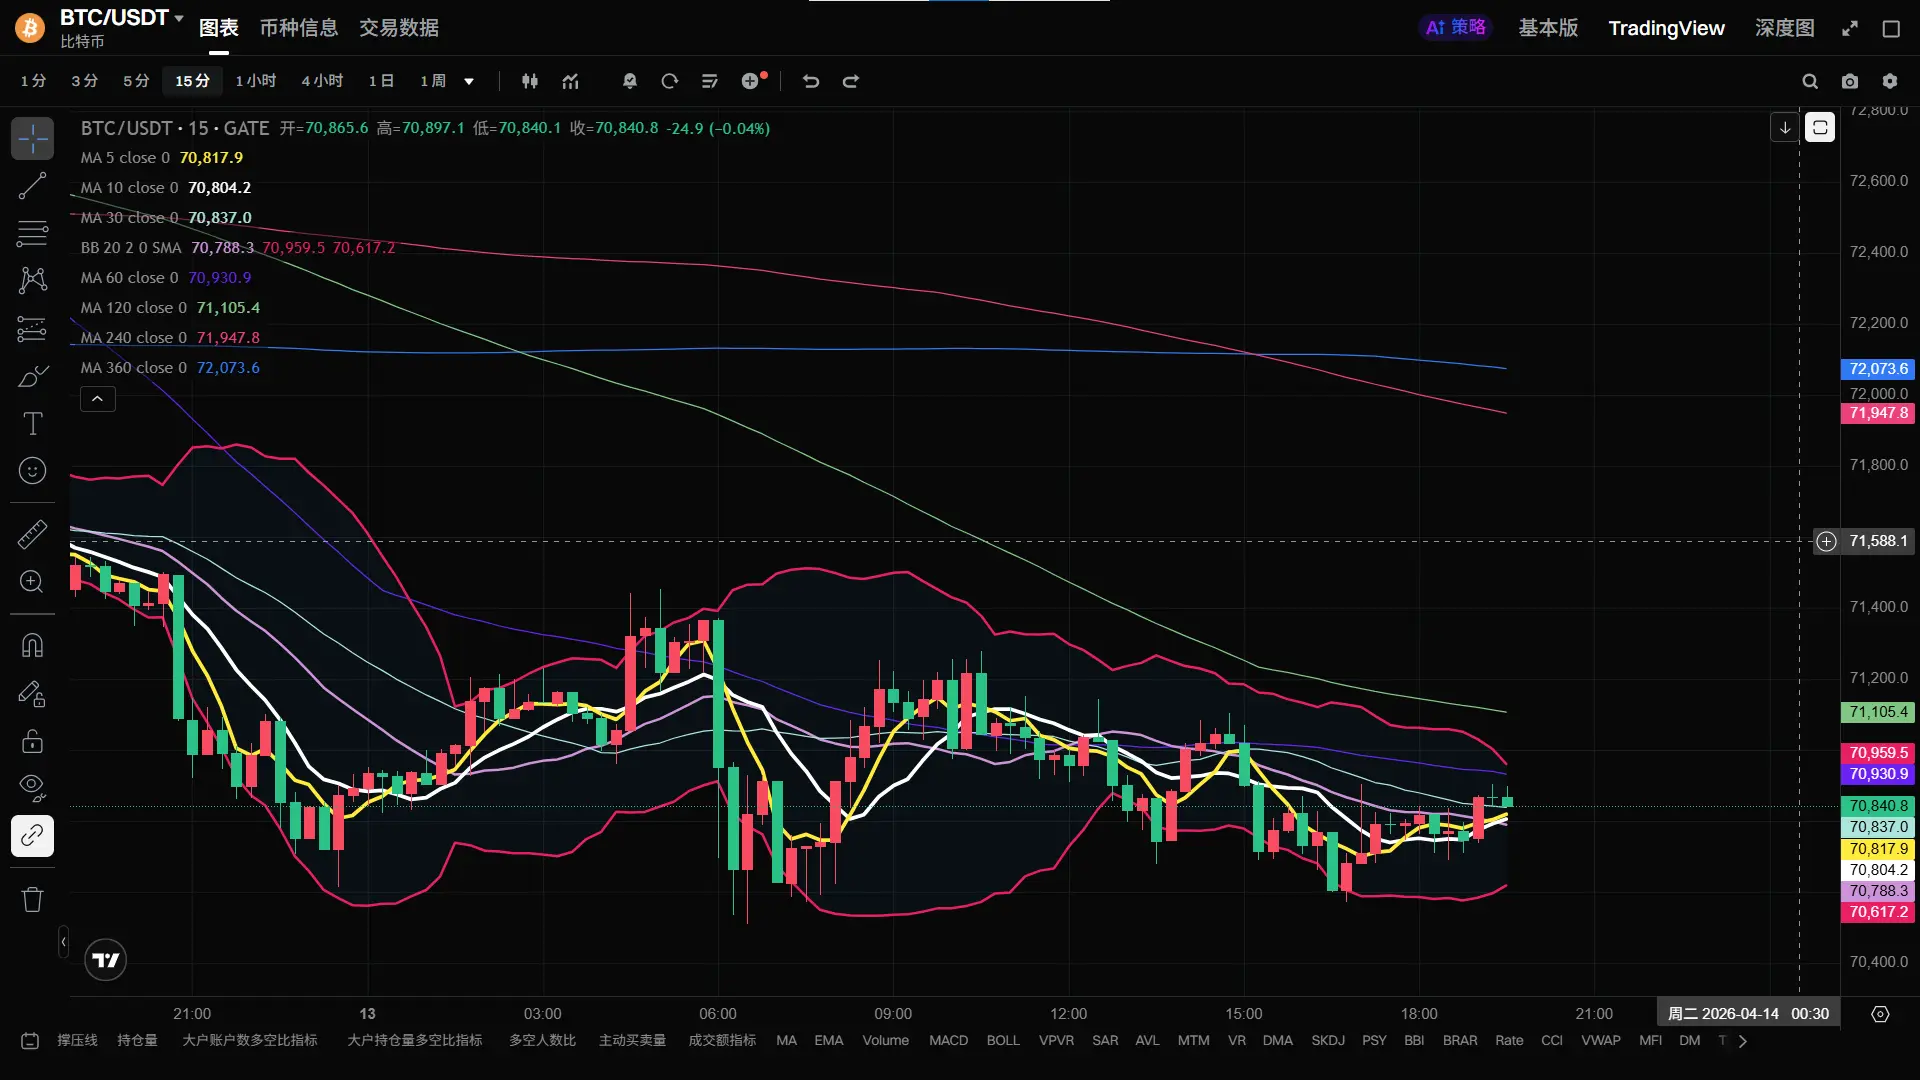Screen dimensions: 1920x1080
Task: Take a chart screenshot with camera icon
Action: tap(1850, 81)
